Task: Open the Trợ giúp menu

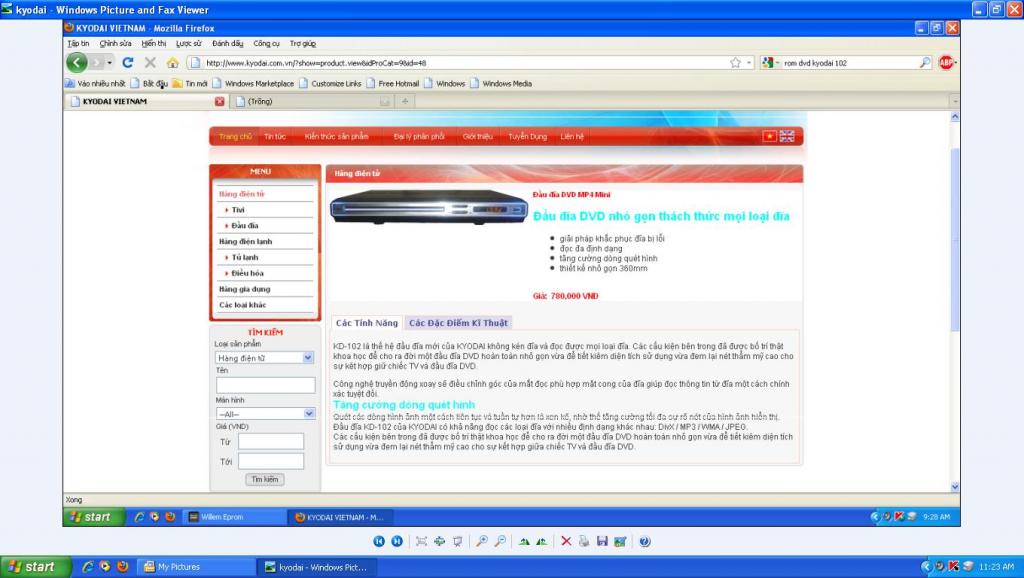Action: [x=303, y=44]
